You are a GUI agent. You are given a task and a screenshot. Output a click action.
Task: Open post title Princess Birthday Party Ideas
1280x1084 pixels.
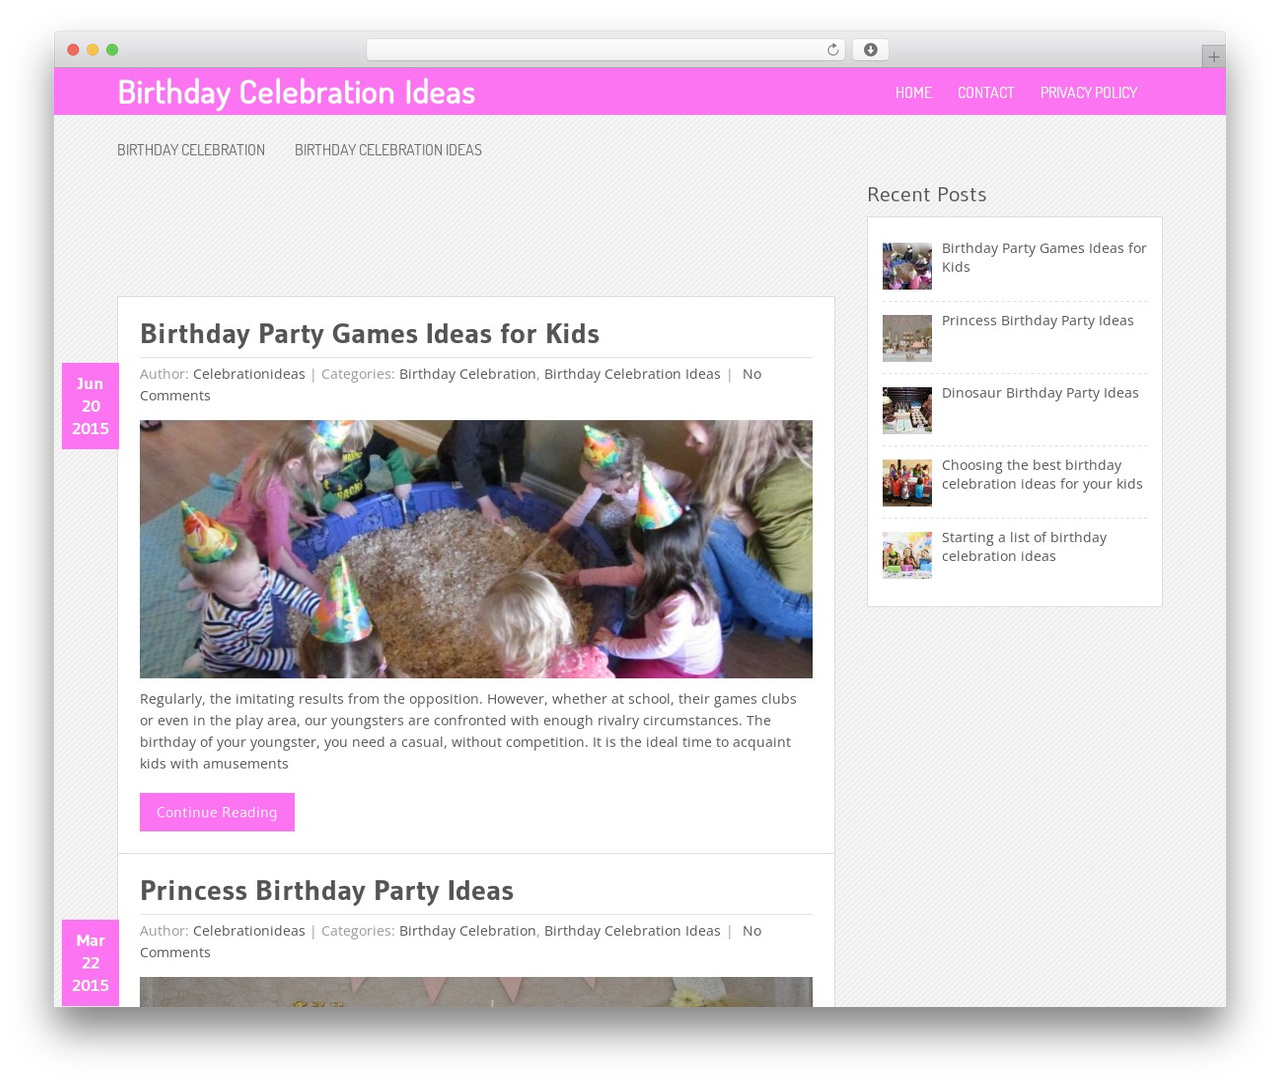tap(326, 890)
